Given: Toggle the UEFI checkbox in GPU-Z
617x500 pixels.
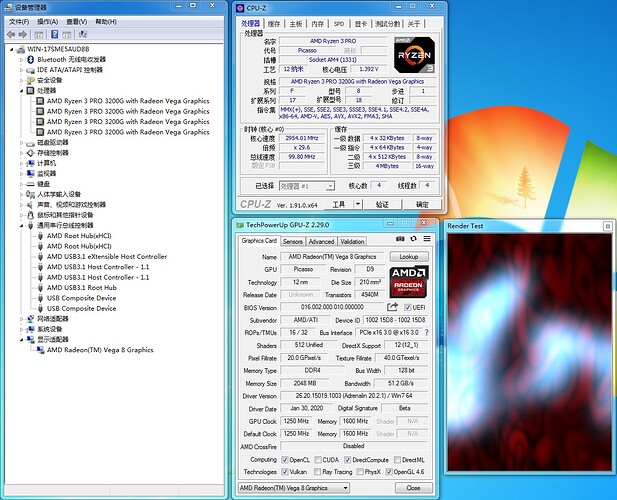Looking at the screenshot, I should click(408, 307).
